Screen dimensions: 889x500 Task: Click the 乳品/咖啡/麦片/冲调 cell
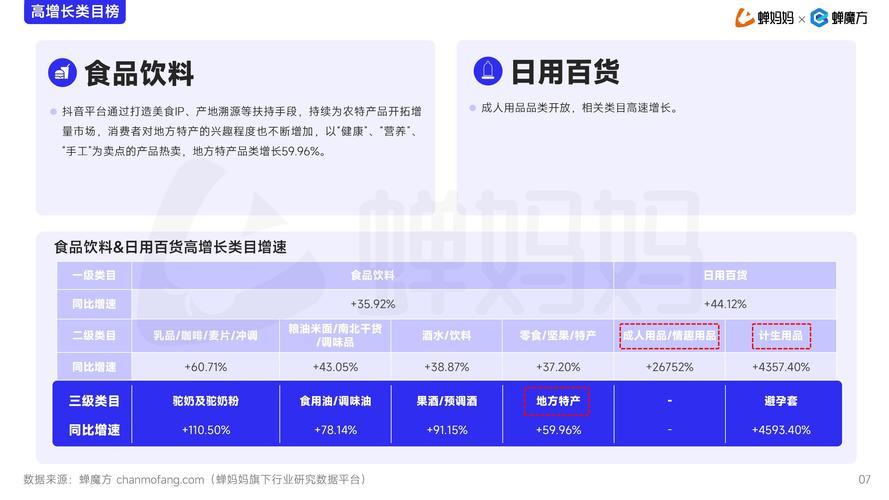tap(205, 336)
